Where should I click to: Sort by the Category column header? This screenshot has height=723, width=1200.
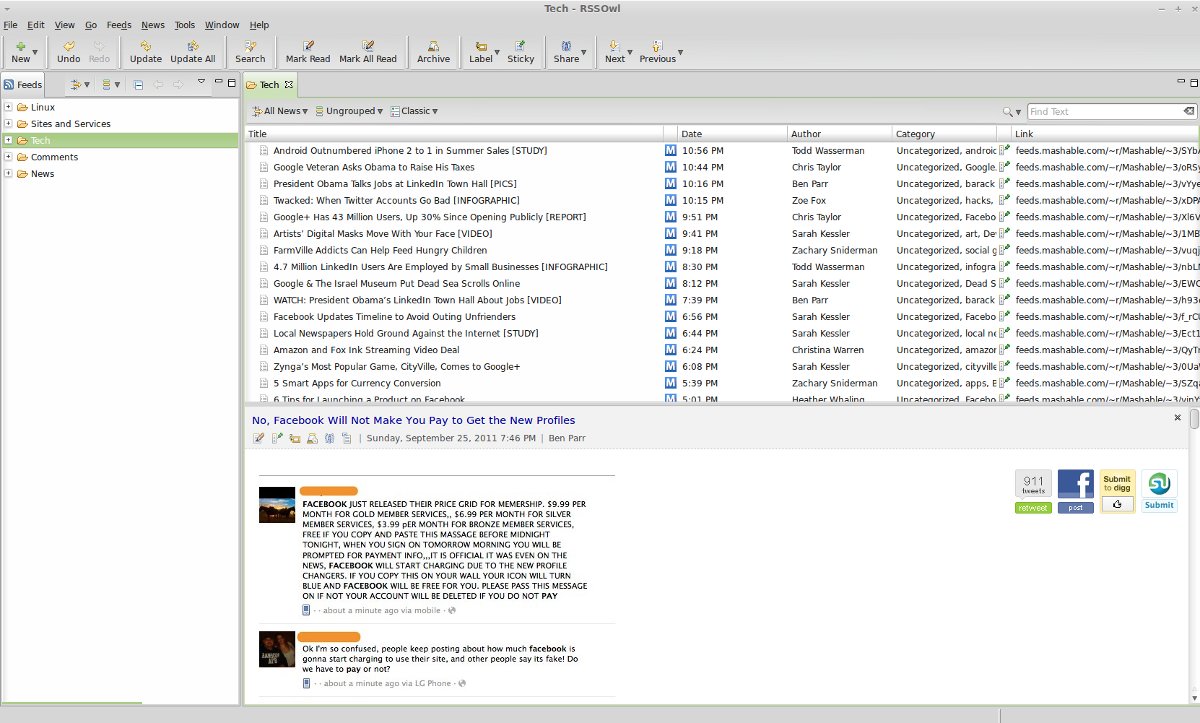point(945,133)
